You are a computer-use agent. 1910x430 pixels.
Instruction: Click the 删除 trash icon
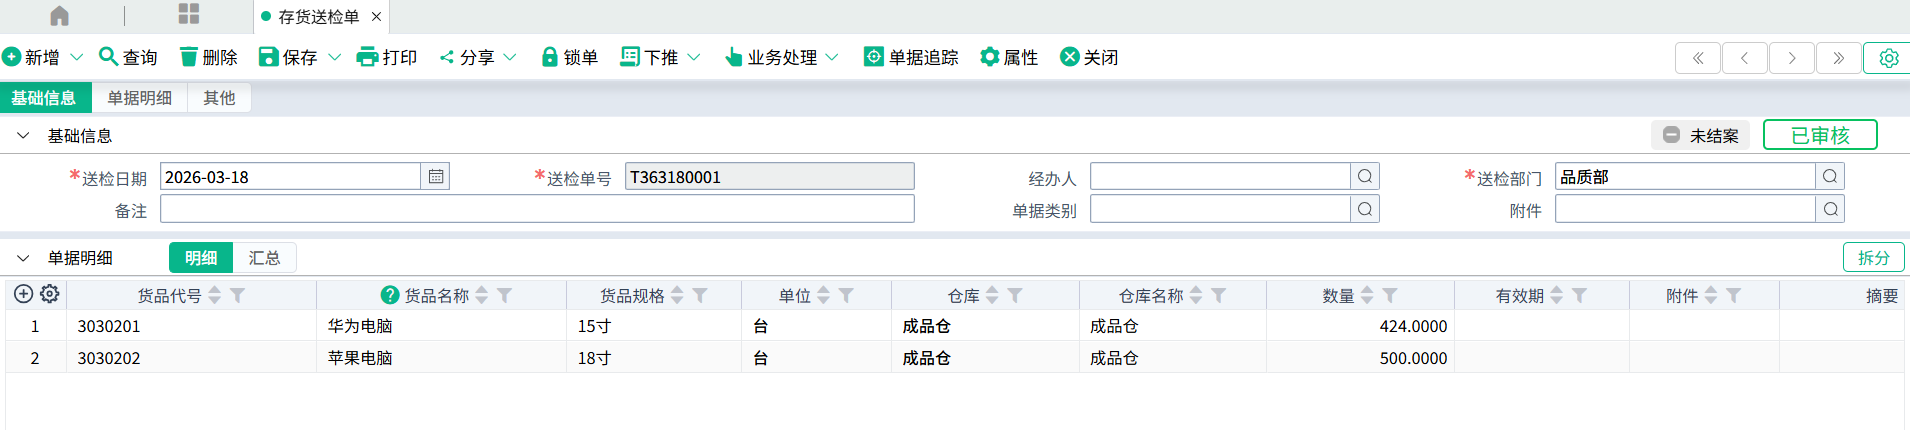pos(188,57)
